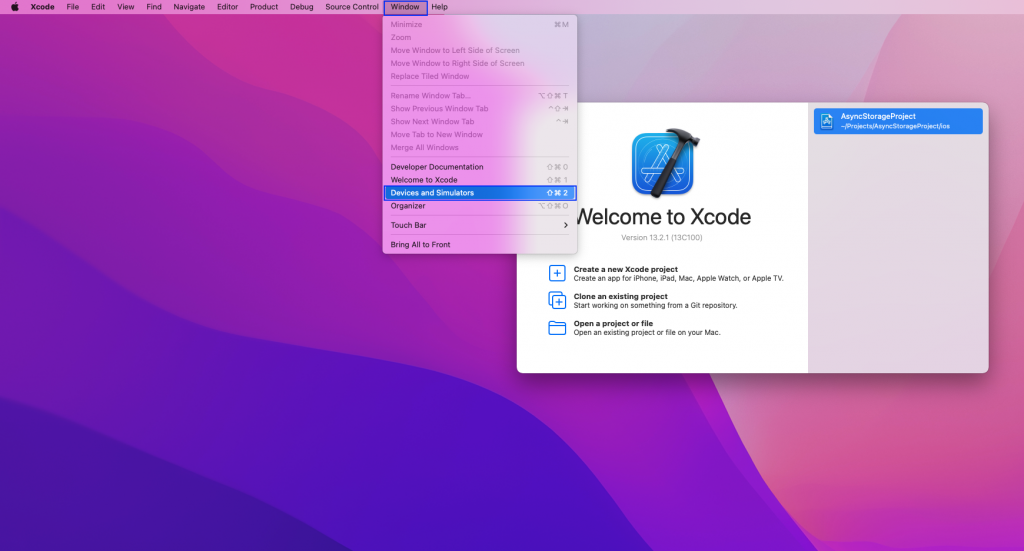Screen dimensions: 1024x551
Task: Click the folder icon to open project
Action: (557, 328)
